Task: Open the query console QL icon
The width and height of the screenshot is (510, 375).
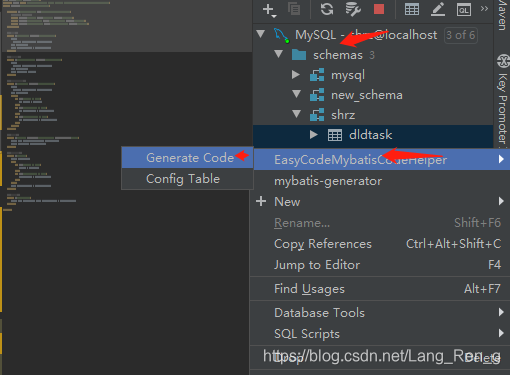Action: point(464,9)
